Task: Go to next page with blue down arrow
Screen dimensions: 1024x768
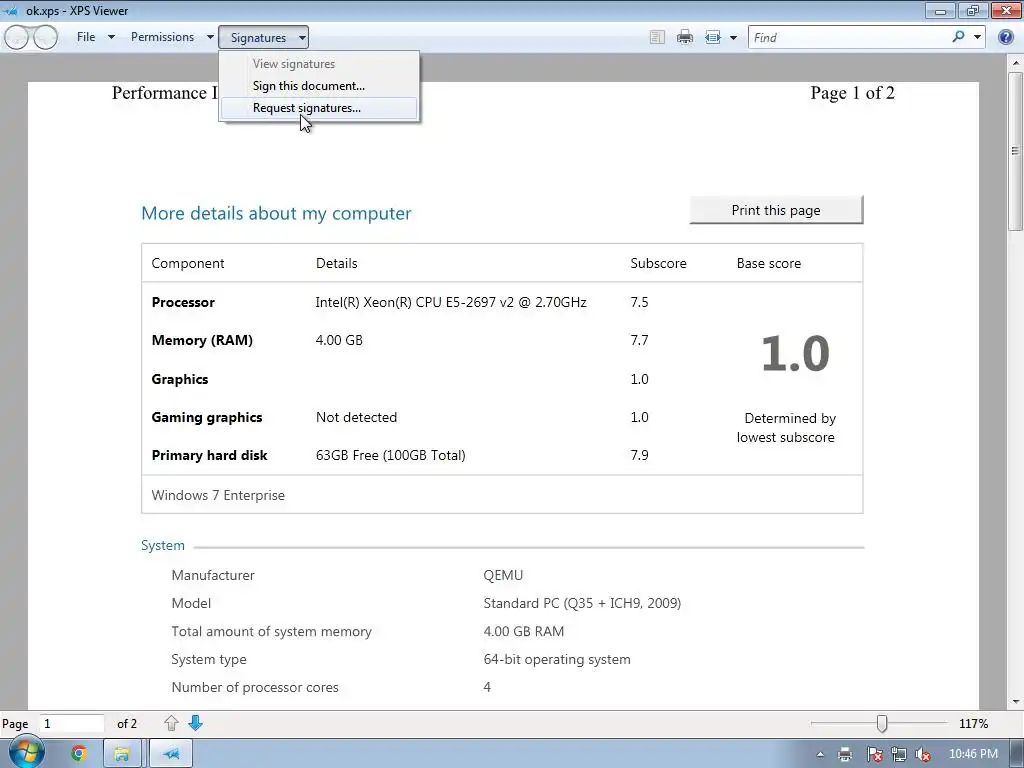Action: [195, 723]
